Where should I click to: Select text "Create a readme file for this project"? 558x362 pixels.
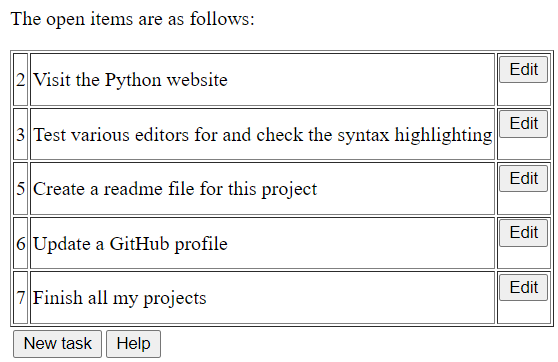175,189
